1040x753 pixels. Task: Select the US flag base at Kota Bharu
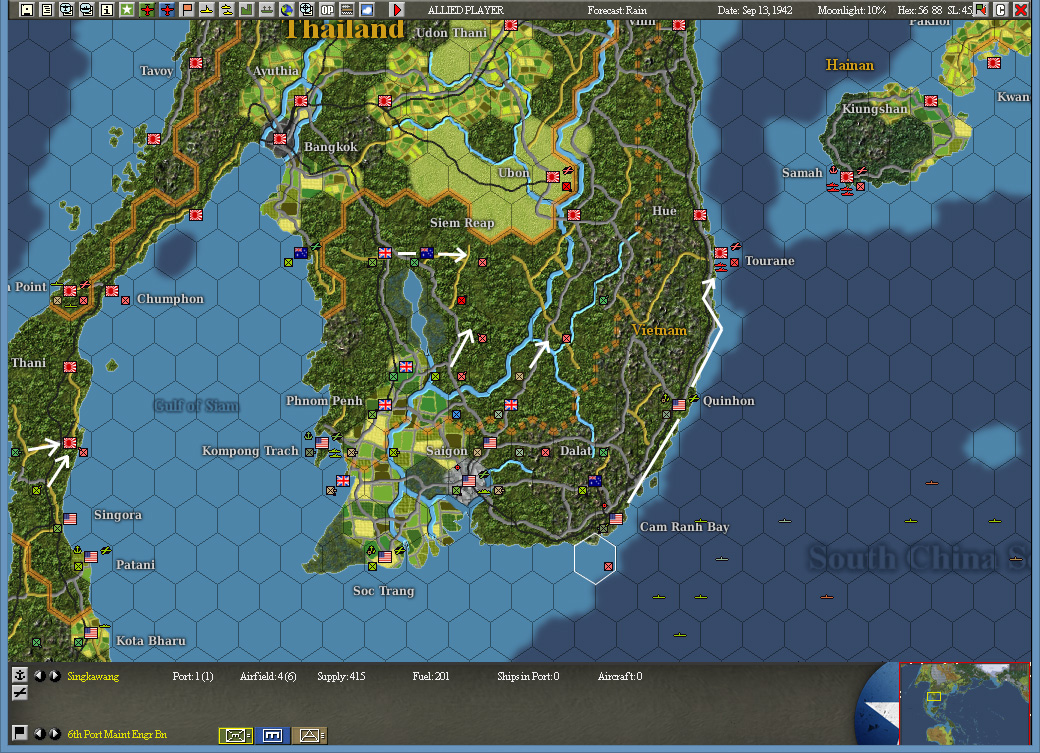coord(91,632)
